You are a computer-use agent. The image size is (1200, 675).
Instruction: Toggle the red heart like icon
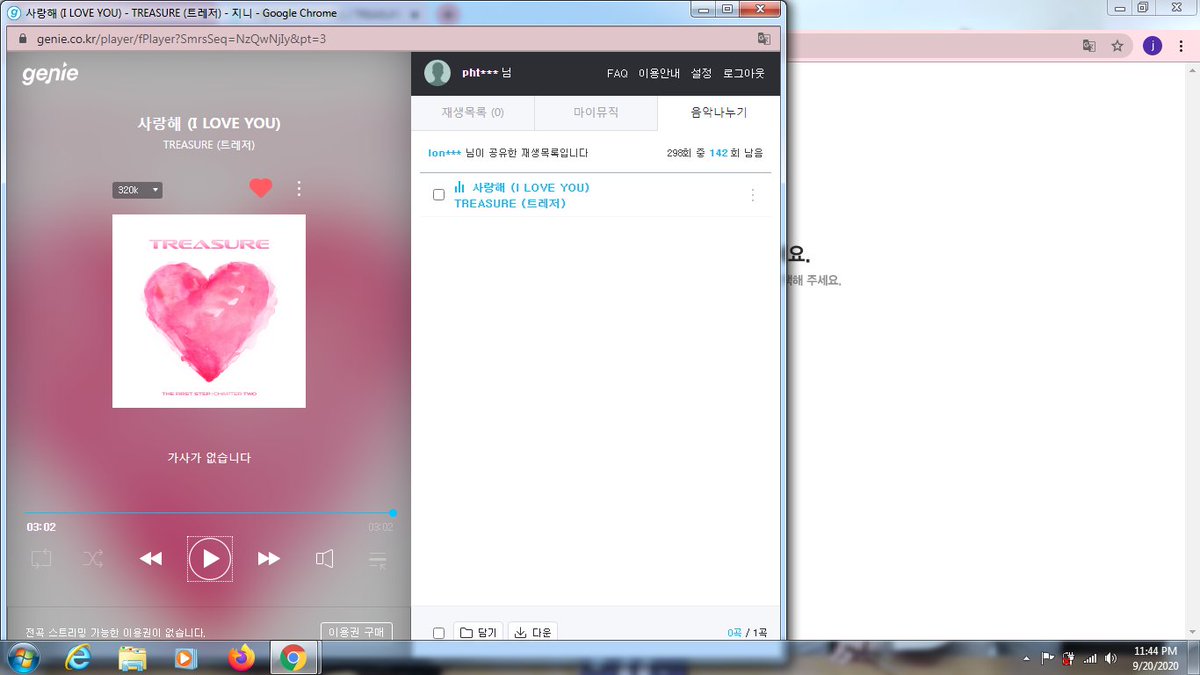pos(260,188)
